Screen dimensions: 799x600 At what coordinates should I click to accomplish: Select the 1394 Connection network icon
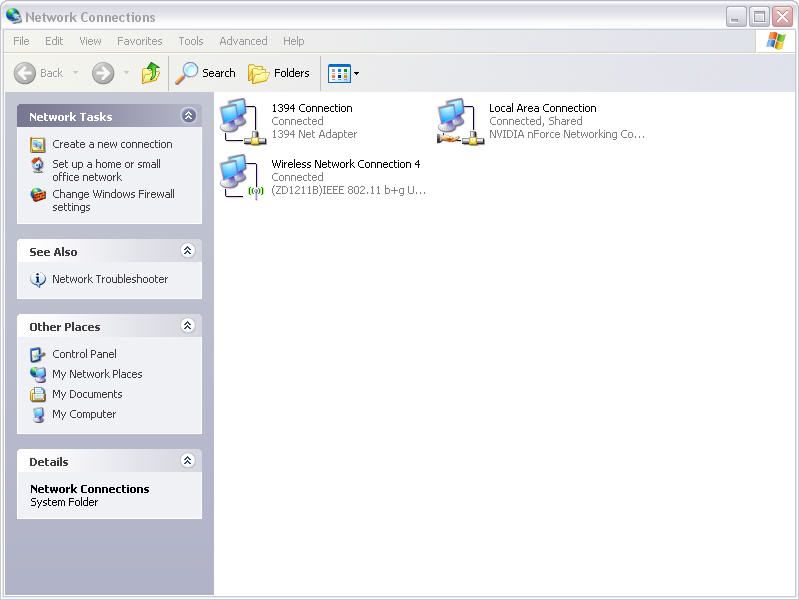243,121
